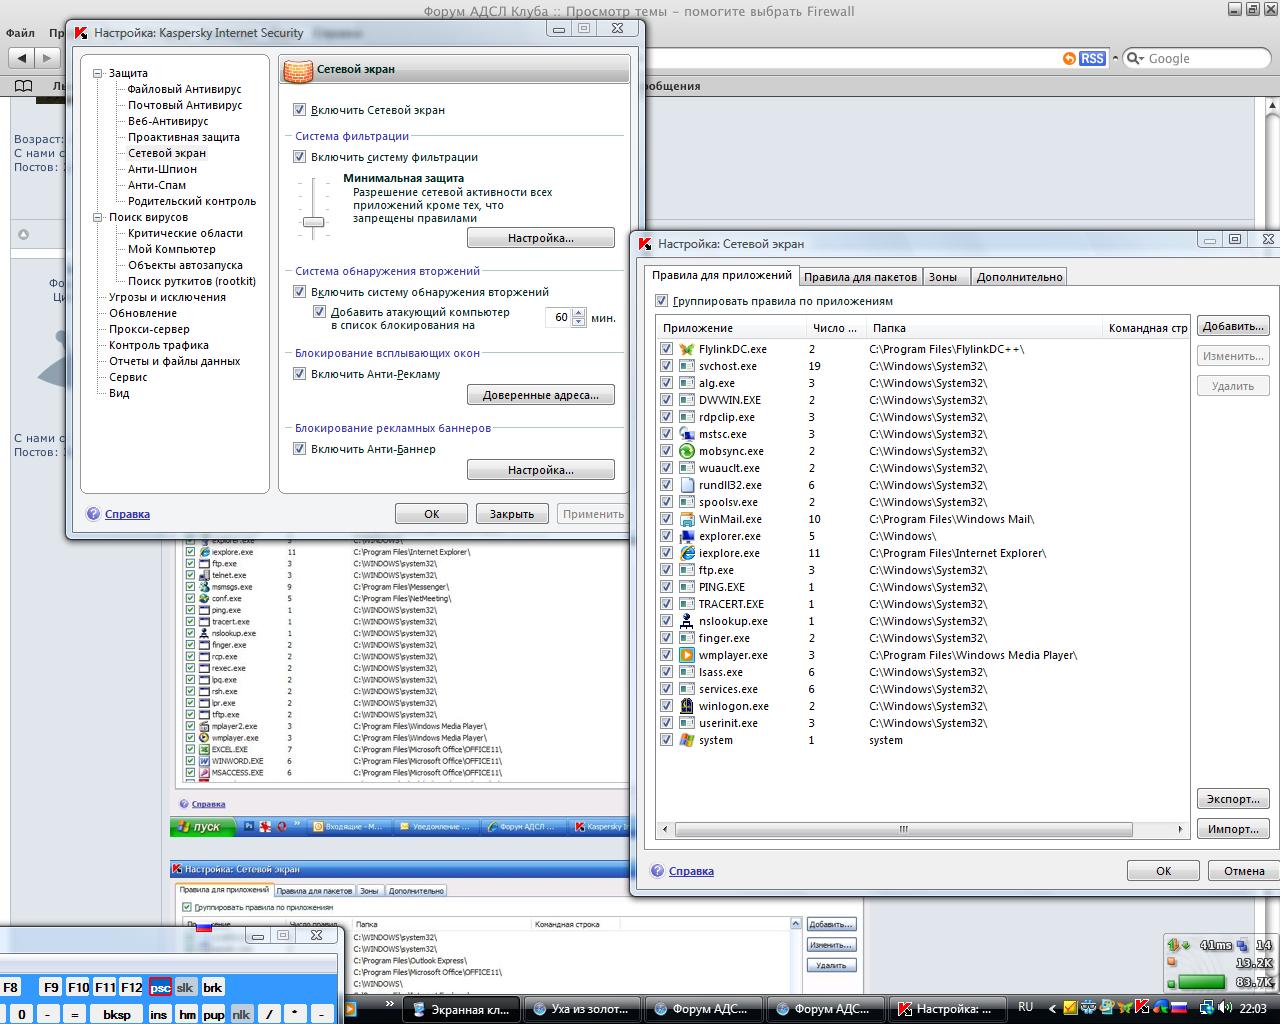The width and height of the screenshot is (1280, 1024).
Task: Open Угрозы и исключения in the settings tree
Action: (167, 297)
